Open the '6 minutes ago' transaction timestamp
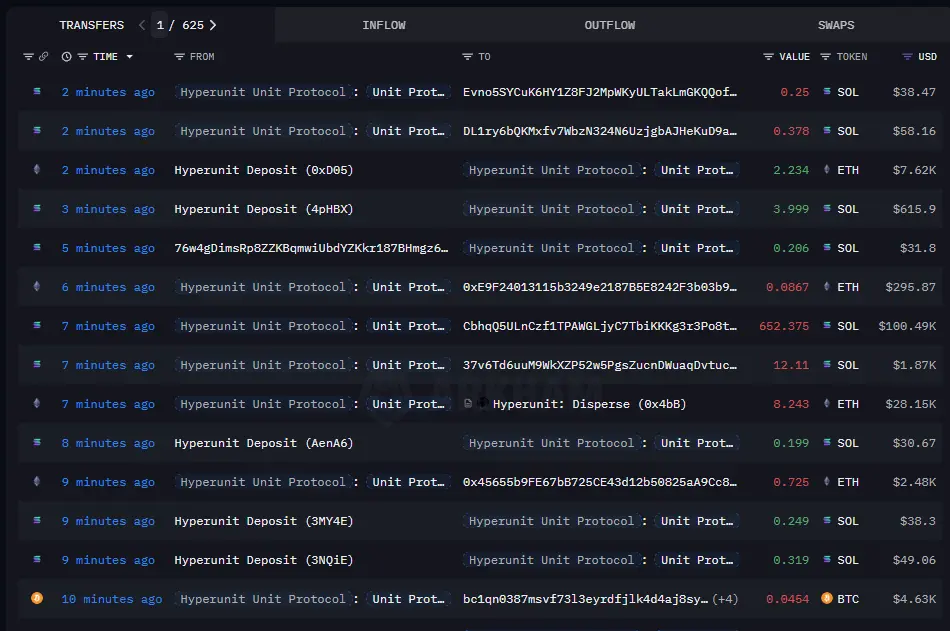The width and height of the screenshot is (950, 631). (108, 287)
